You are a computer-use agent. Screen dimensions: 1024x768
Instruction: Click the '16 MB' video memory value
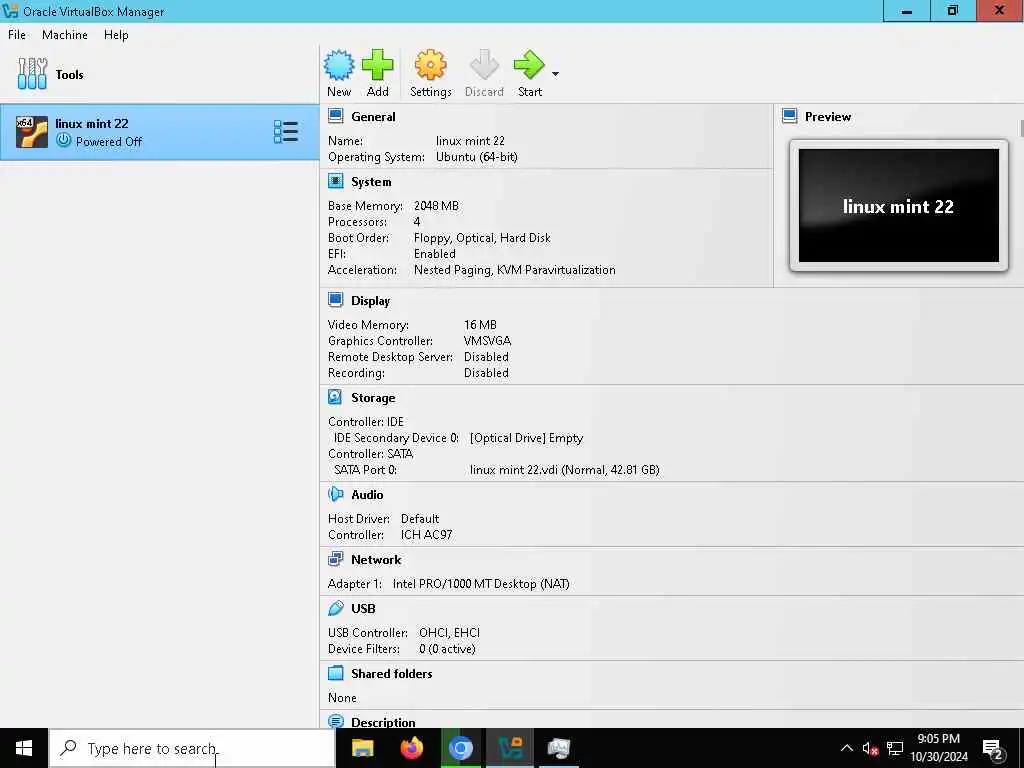tap(480, 325)
